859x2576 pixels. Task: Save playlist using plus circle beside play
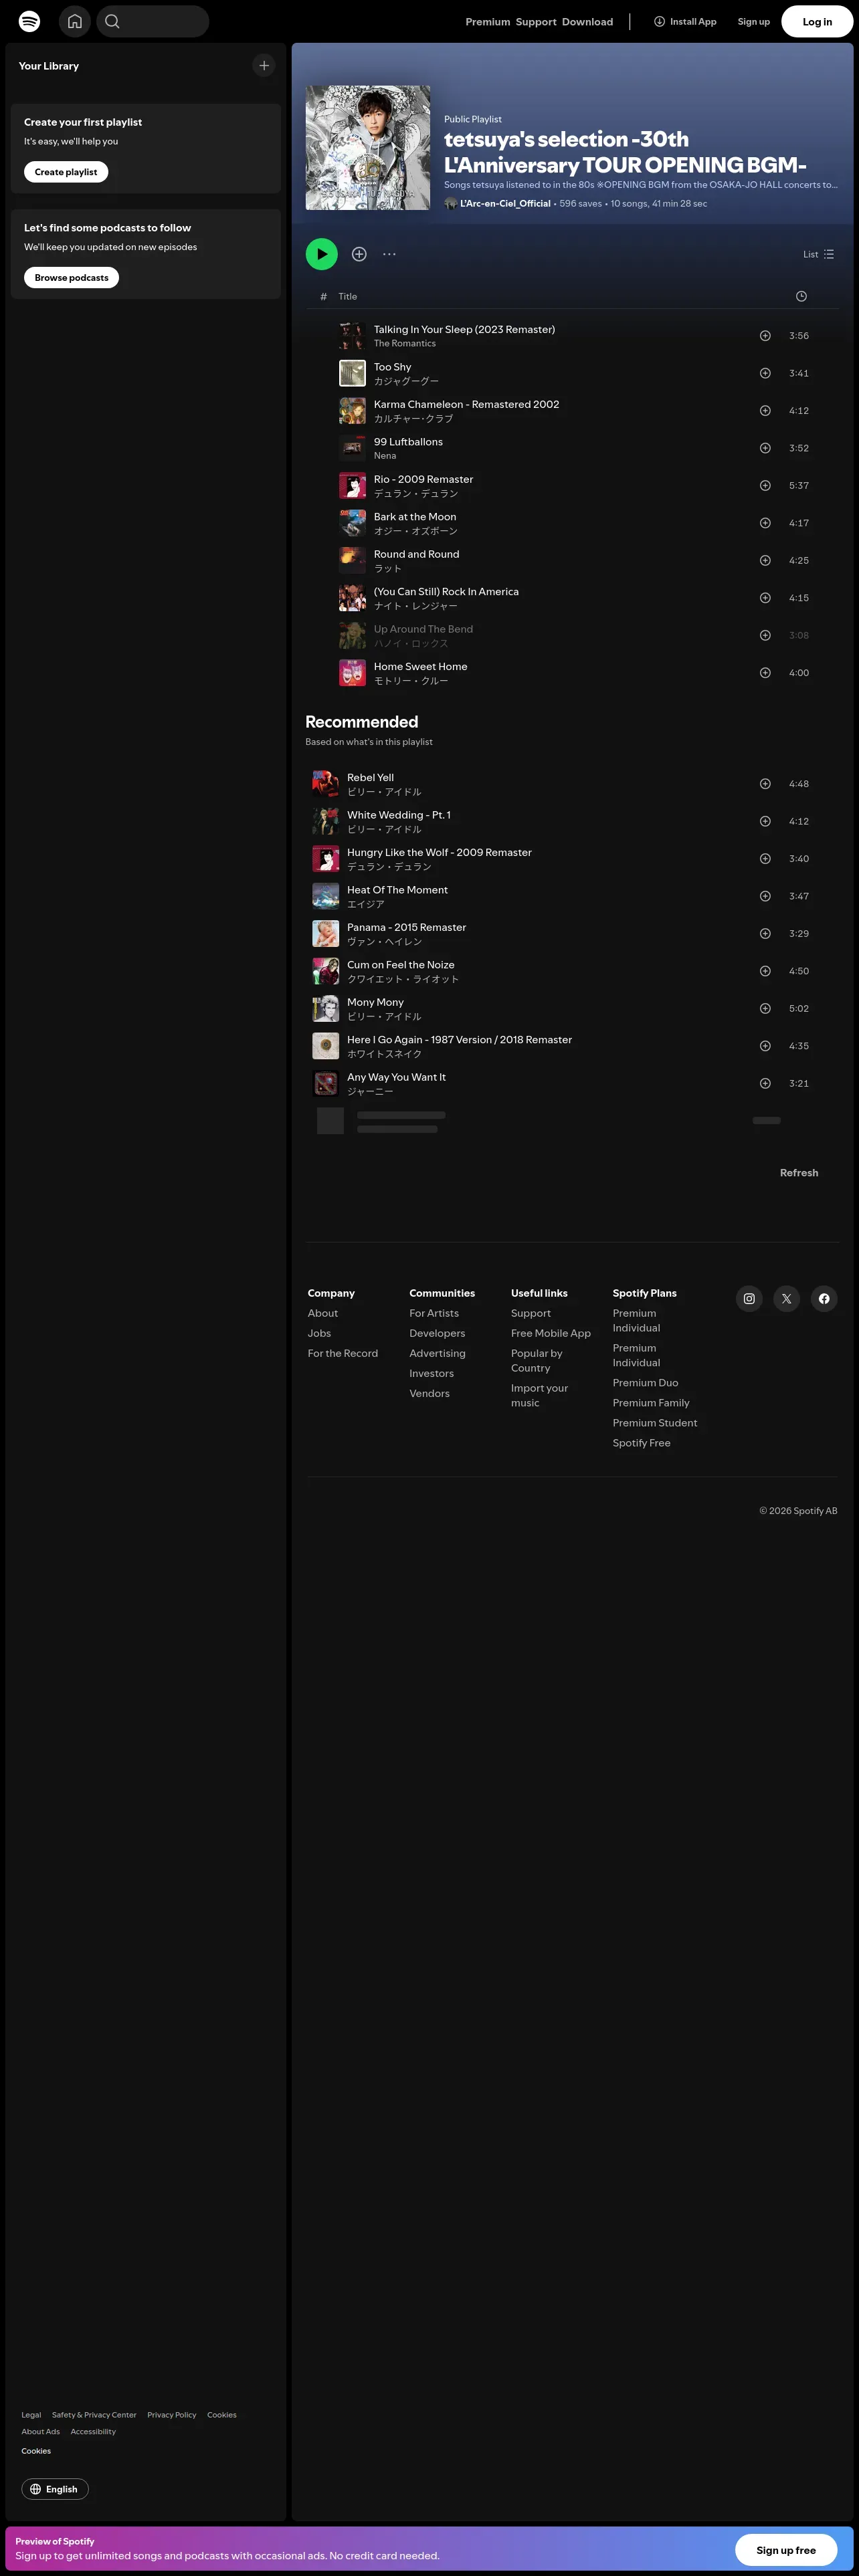[359, 254]
